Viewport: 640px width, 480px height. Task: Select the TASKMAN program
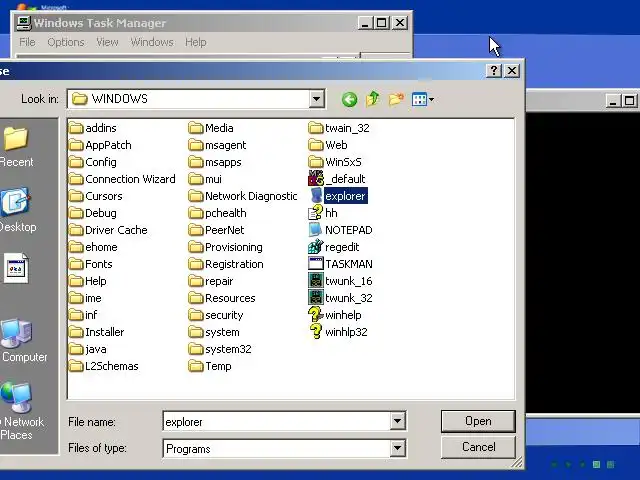coord(340,264)
